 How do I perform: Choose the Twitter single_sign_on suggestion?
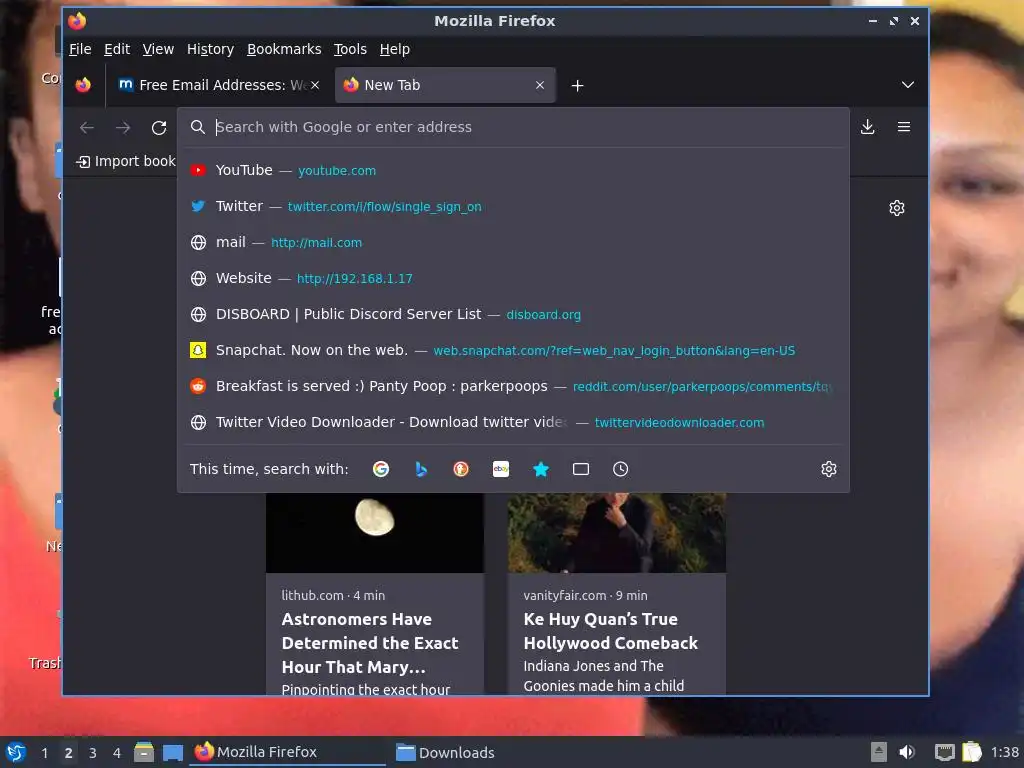[x=513, y=206]
